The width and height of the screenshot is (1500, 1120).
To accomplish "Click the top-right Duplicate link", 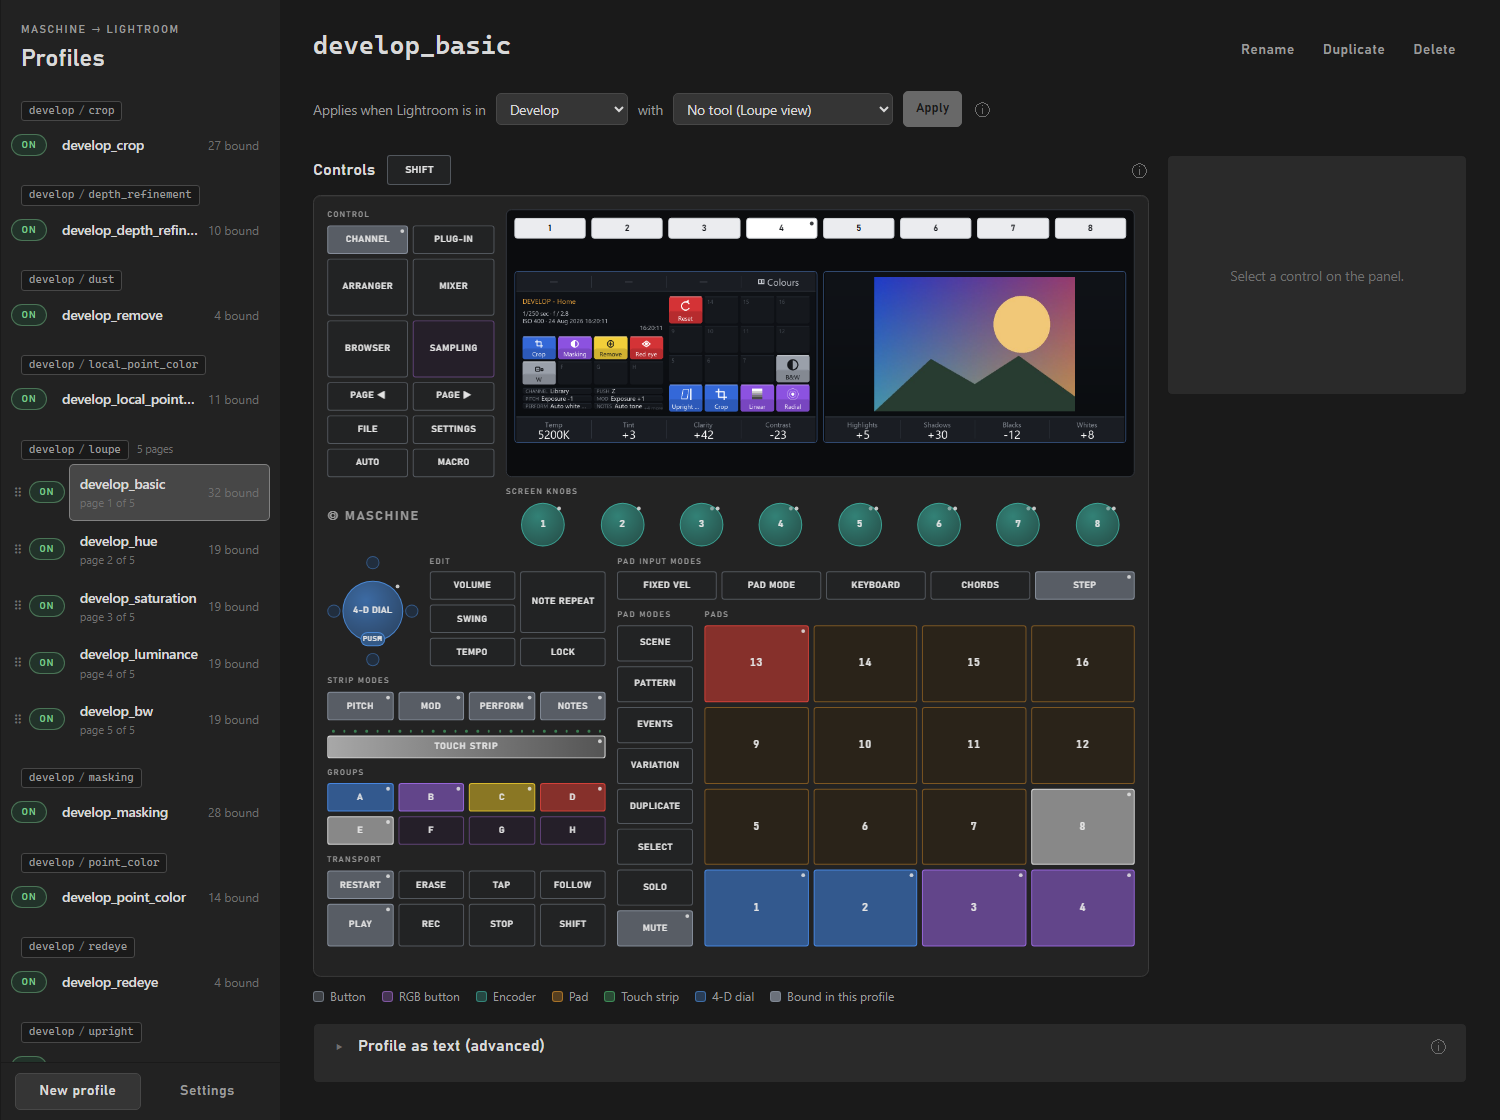I will point(1353,49).
